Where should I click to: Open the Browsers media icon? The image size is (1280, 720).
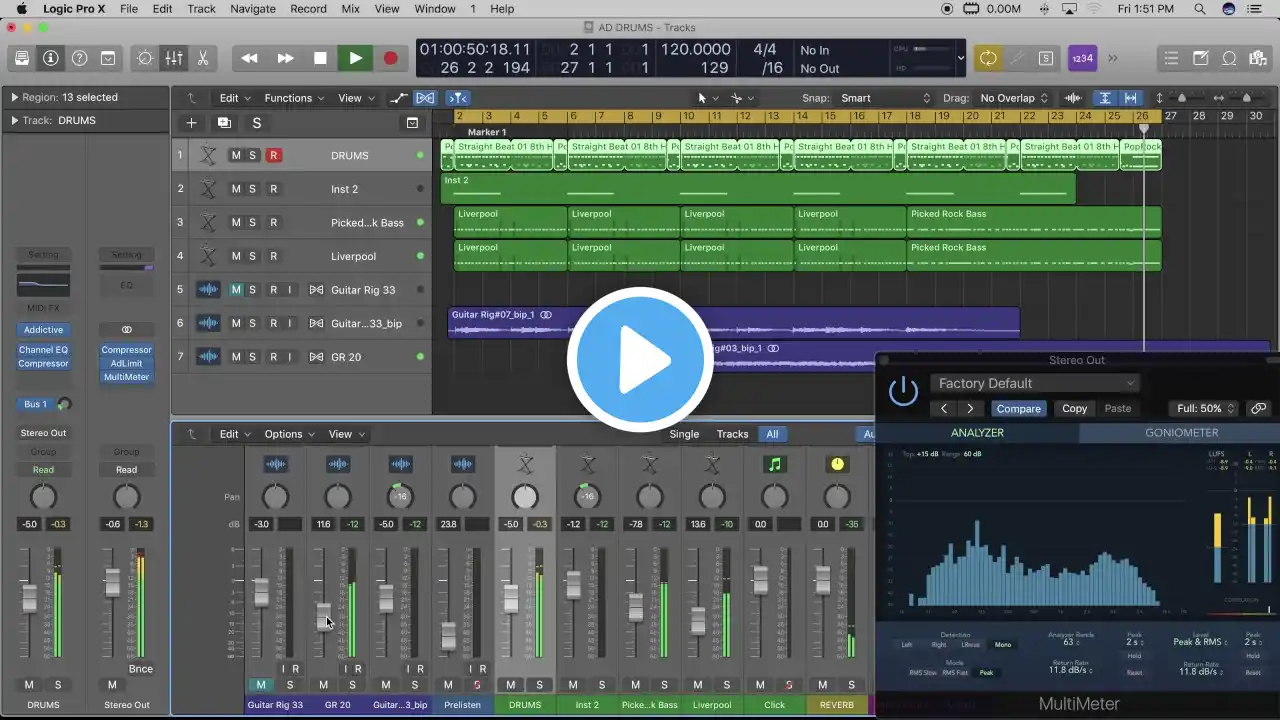click(1258, 58)
